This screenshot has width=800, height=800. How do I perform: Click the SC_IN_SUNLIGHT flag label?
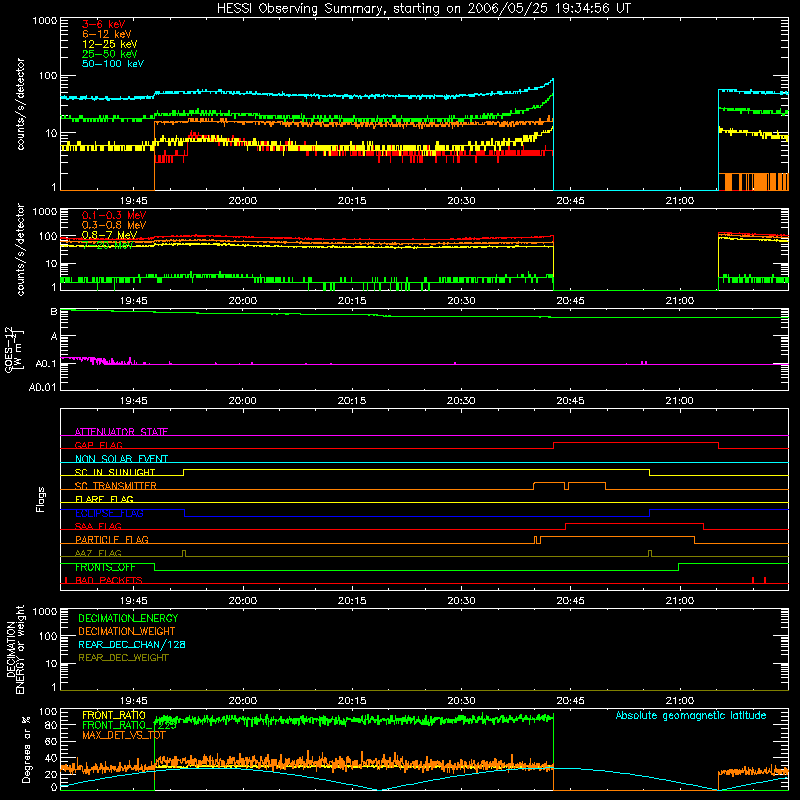pos(115,472)
